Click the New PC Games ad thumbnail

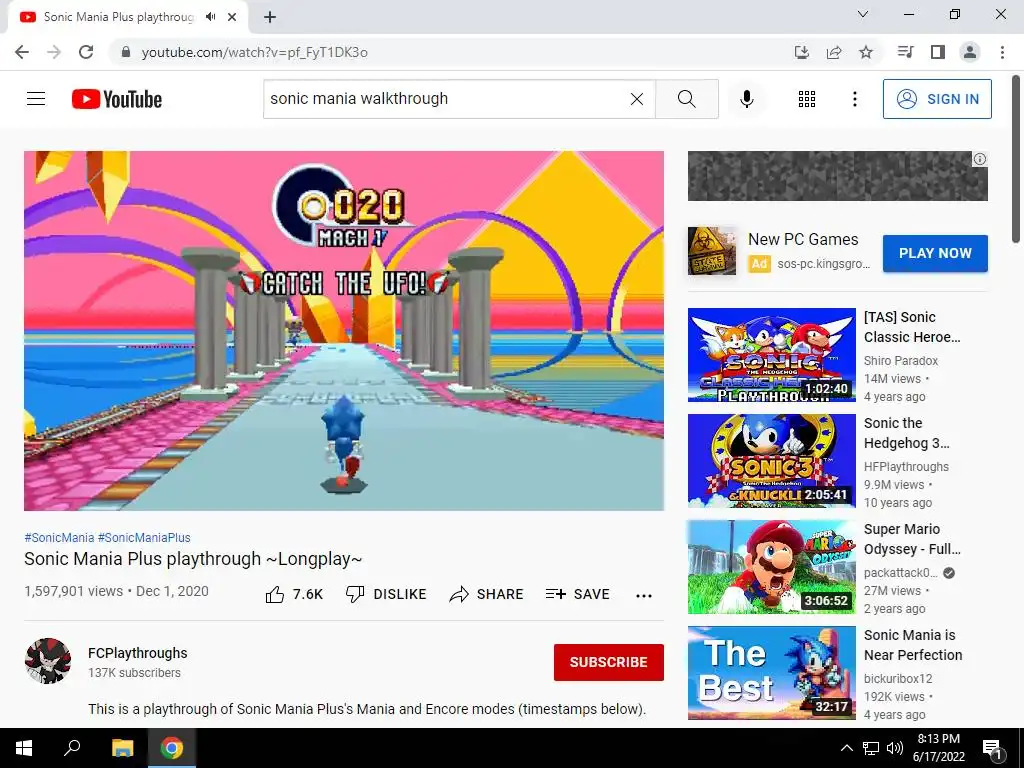pyautogui.click(x=712, y=251)
